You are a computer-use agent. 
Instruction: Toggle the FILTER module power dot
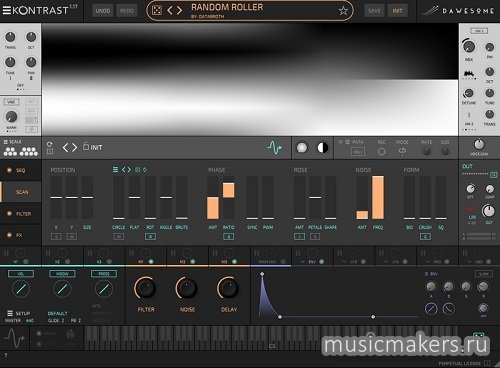coord(9,213)
